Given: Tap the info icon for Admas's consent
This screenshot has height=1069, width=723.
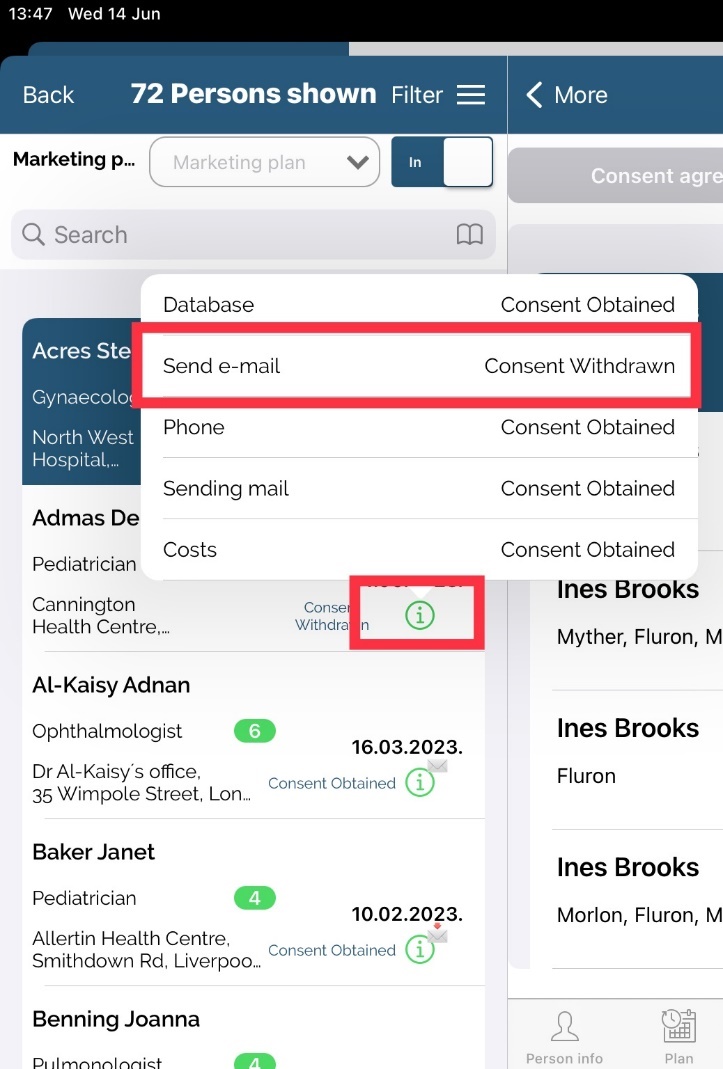Looking at the screenshot, I should point(420,616).
